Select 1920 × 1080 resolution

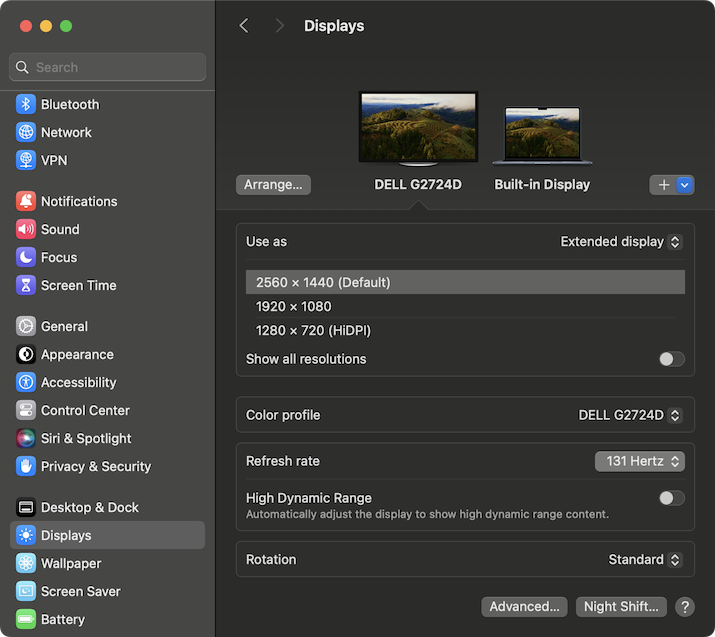click(293, 306)
